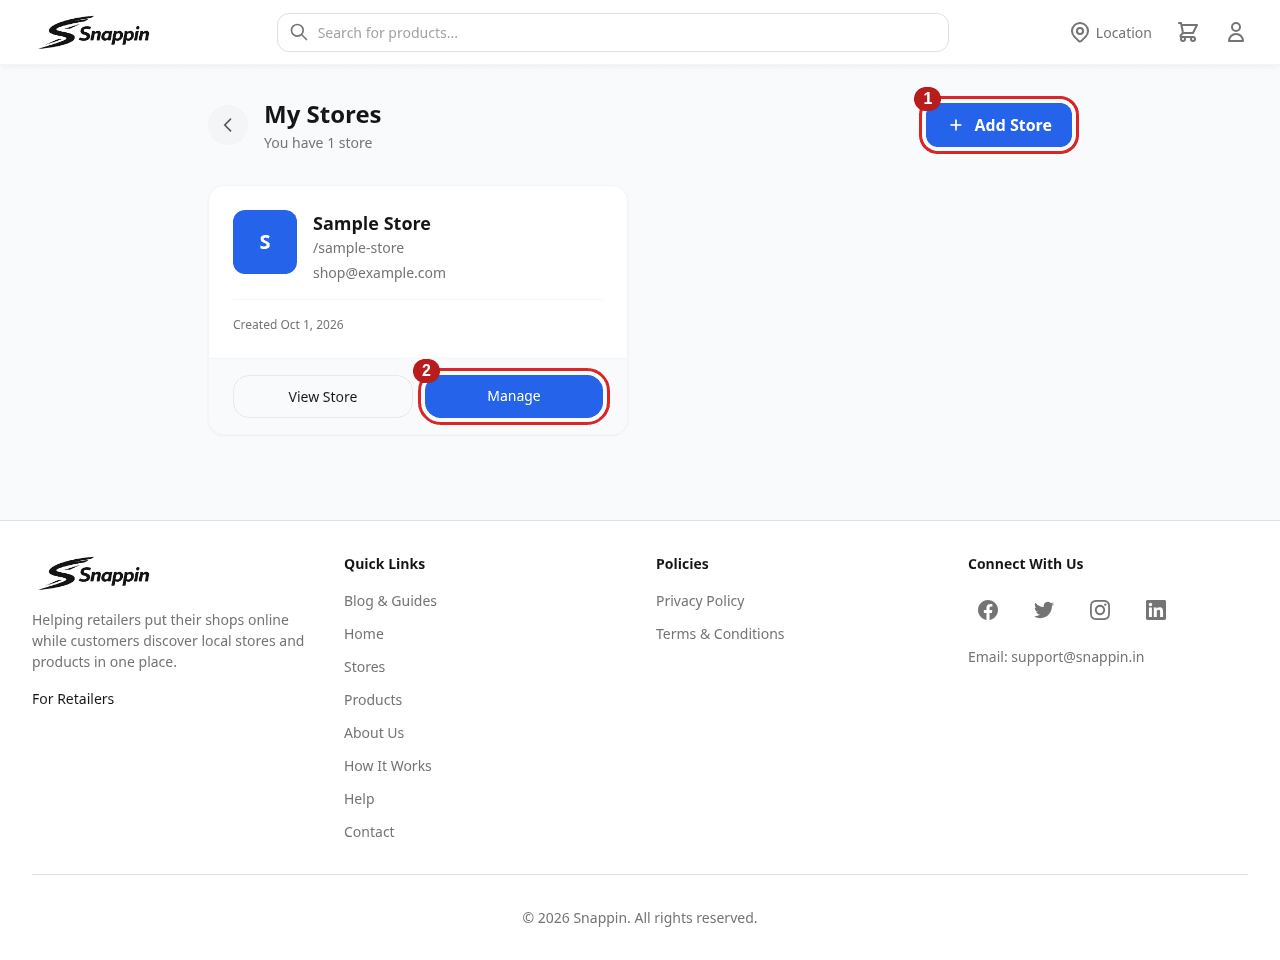Open the Location selector text
This screenshot has height=960, width=1280.
(1123, 33)
